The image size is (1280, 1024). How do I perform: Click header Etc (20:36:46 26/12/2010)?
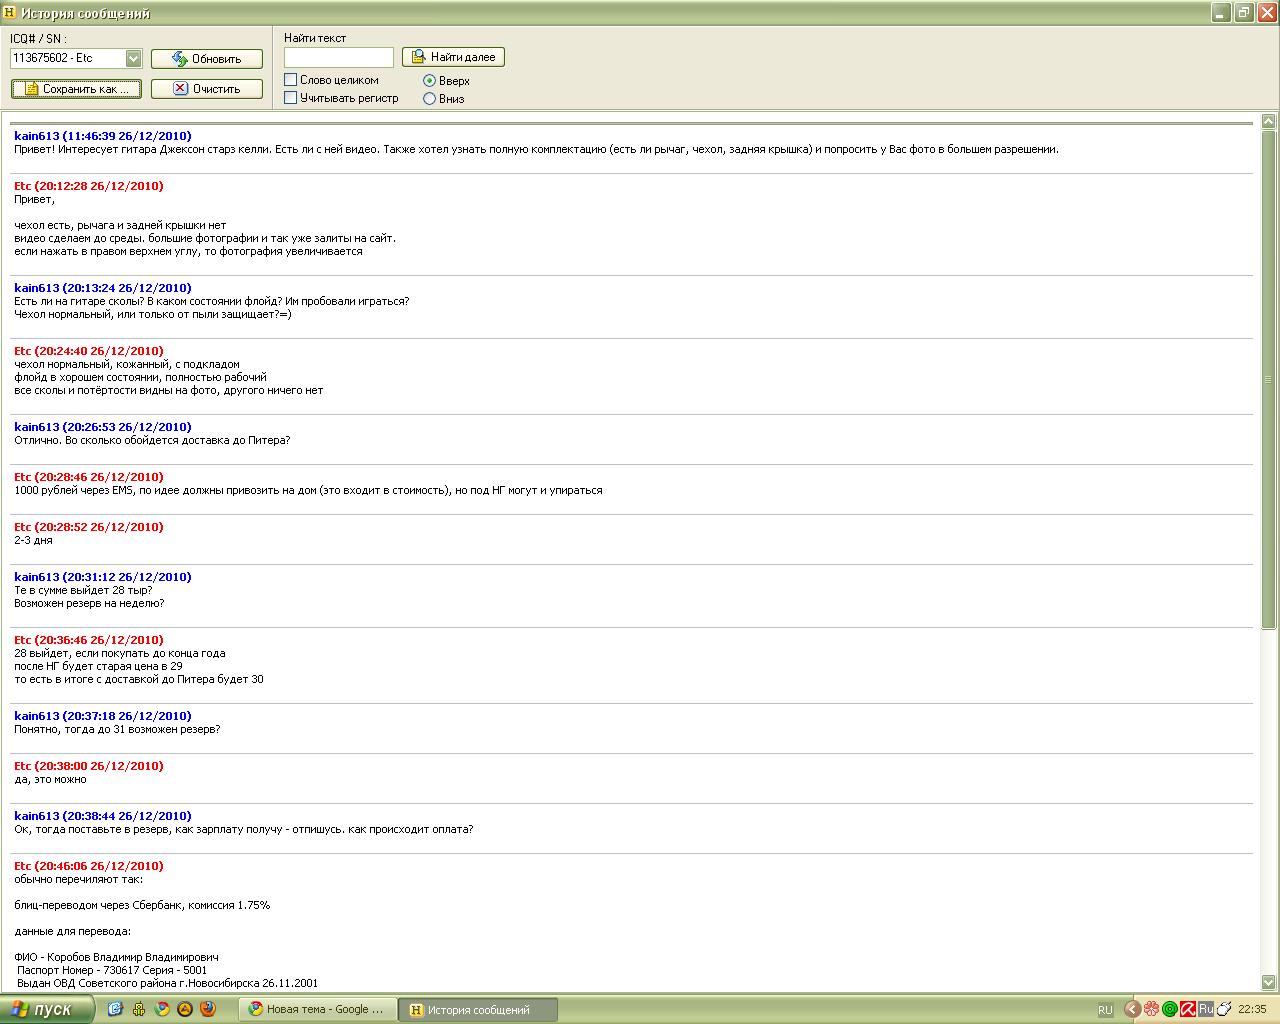click(x=89, y=640)
